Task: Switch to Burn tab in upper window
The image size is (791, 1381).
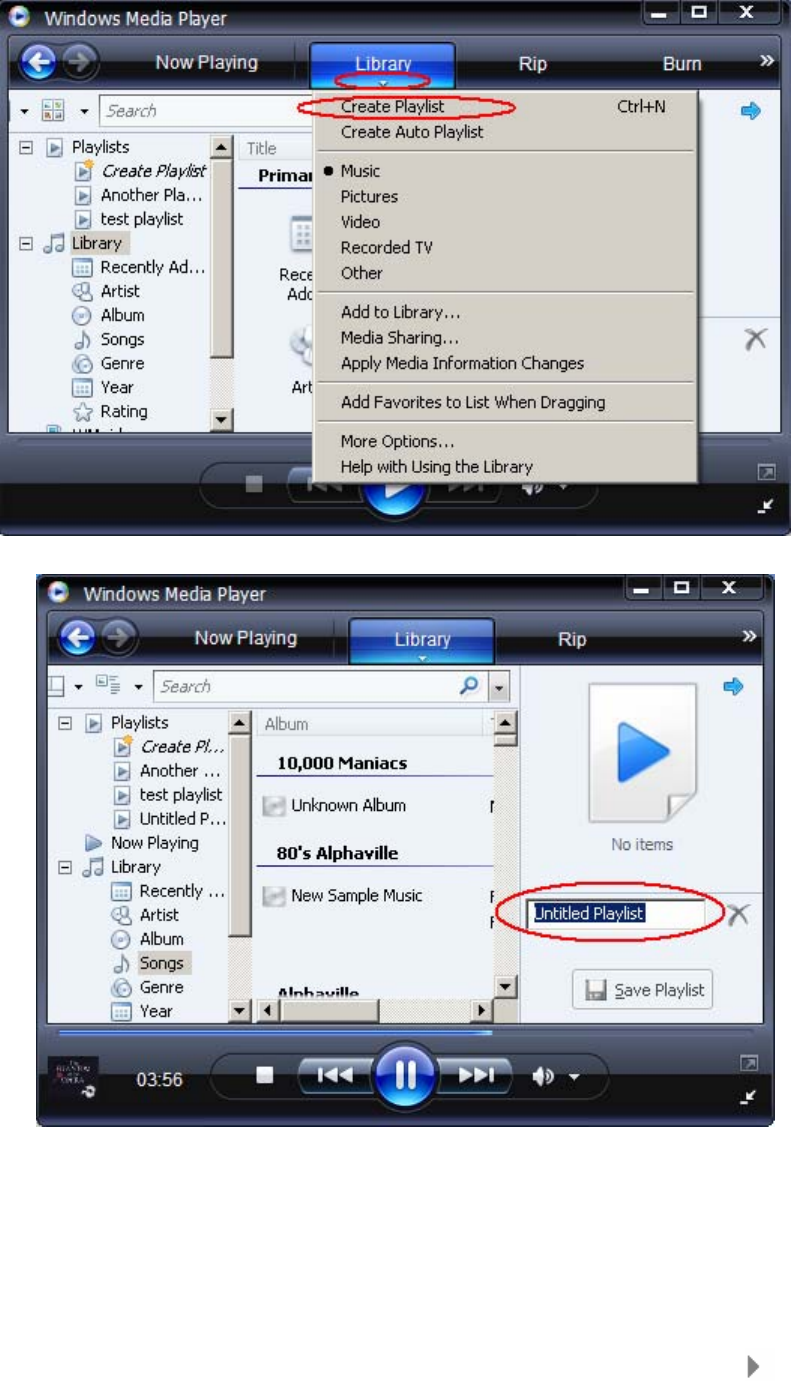Action: coord(682,64)
